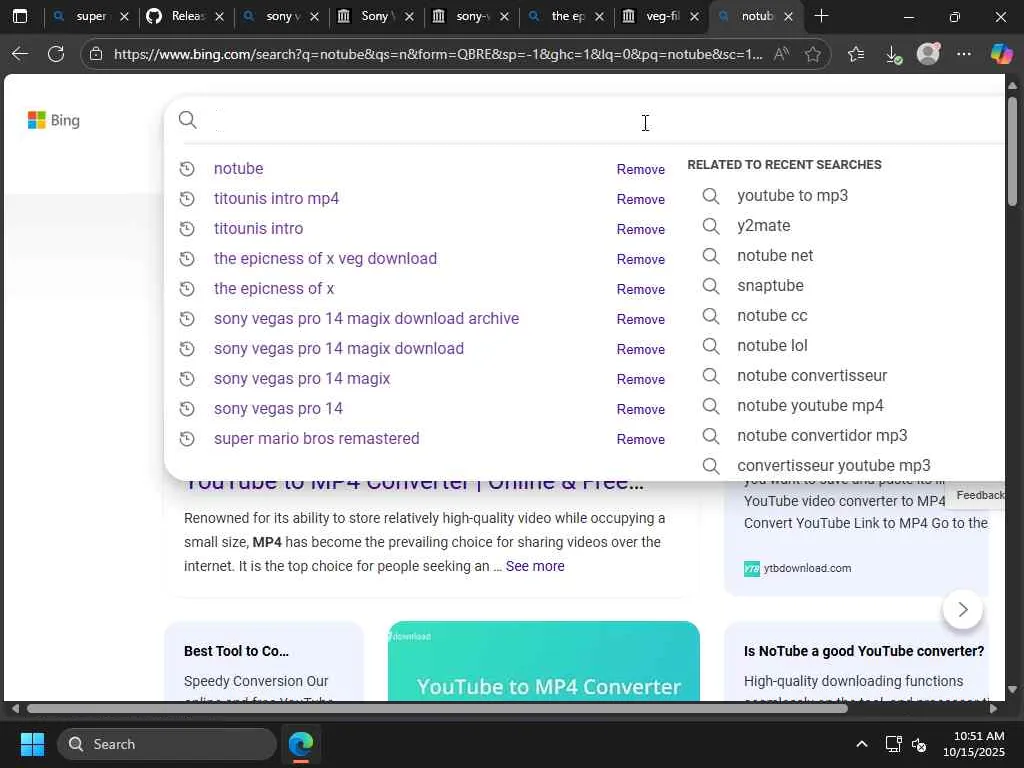Open the 'Best Tool to Co…' card
The height and width of the screenshot is (768, 1024).
point(264,661)
